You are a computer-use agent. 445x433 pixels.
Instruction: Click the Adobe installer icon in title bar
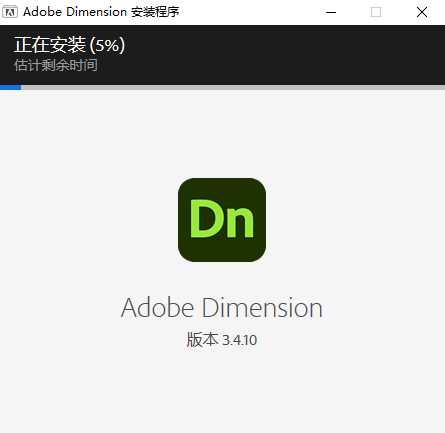click(x=10, y=12)
